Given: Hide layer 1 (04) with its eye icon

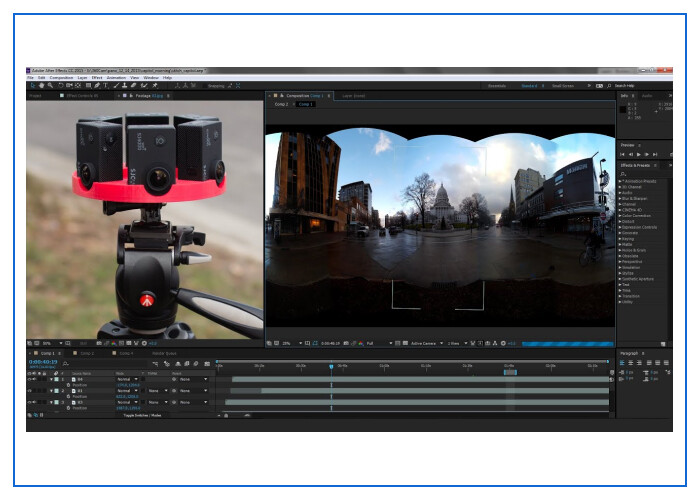Looking at the screenshot, I should click(x=29, y=379).
